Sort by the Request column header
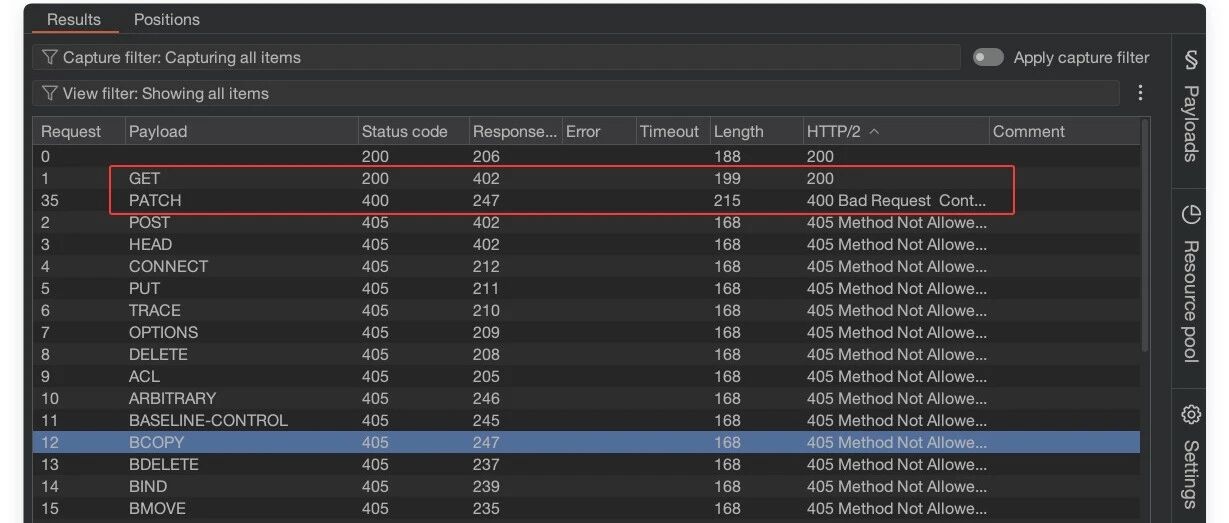Viewport: 1229px width, 523px height. point(79,131)
